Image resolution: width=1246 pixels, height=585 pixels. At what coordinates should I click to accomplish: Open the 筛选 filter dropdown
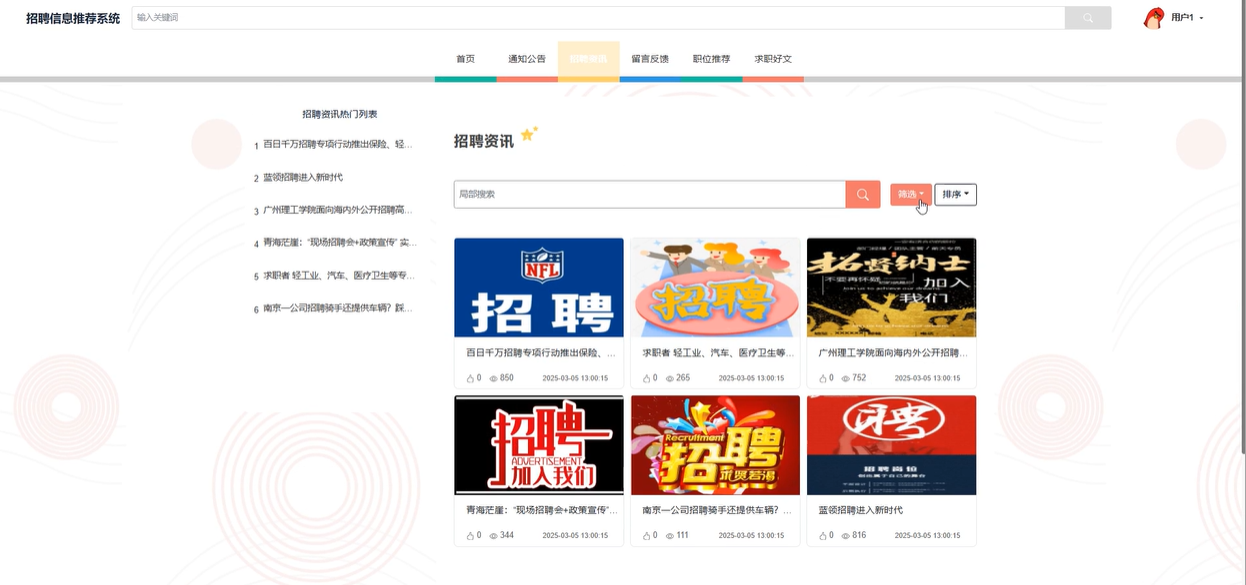click(911, 195)
